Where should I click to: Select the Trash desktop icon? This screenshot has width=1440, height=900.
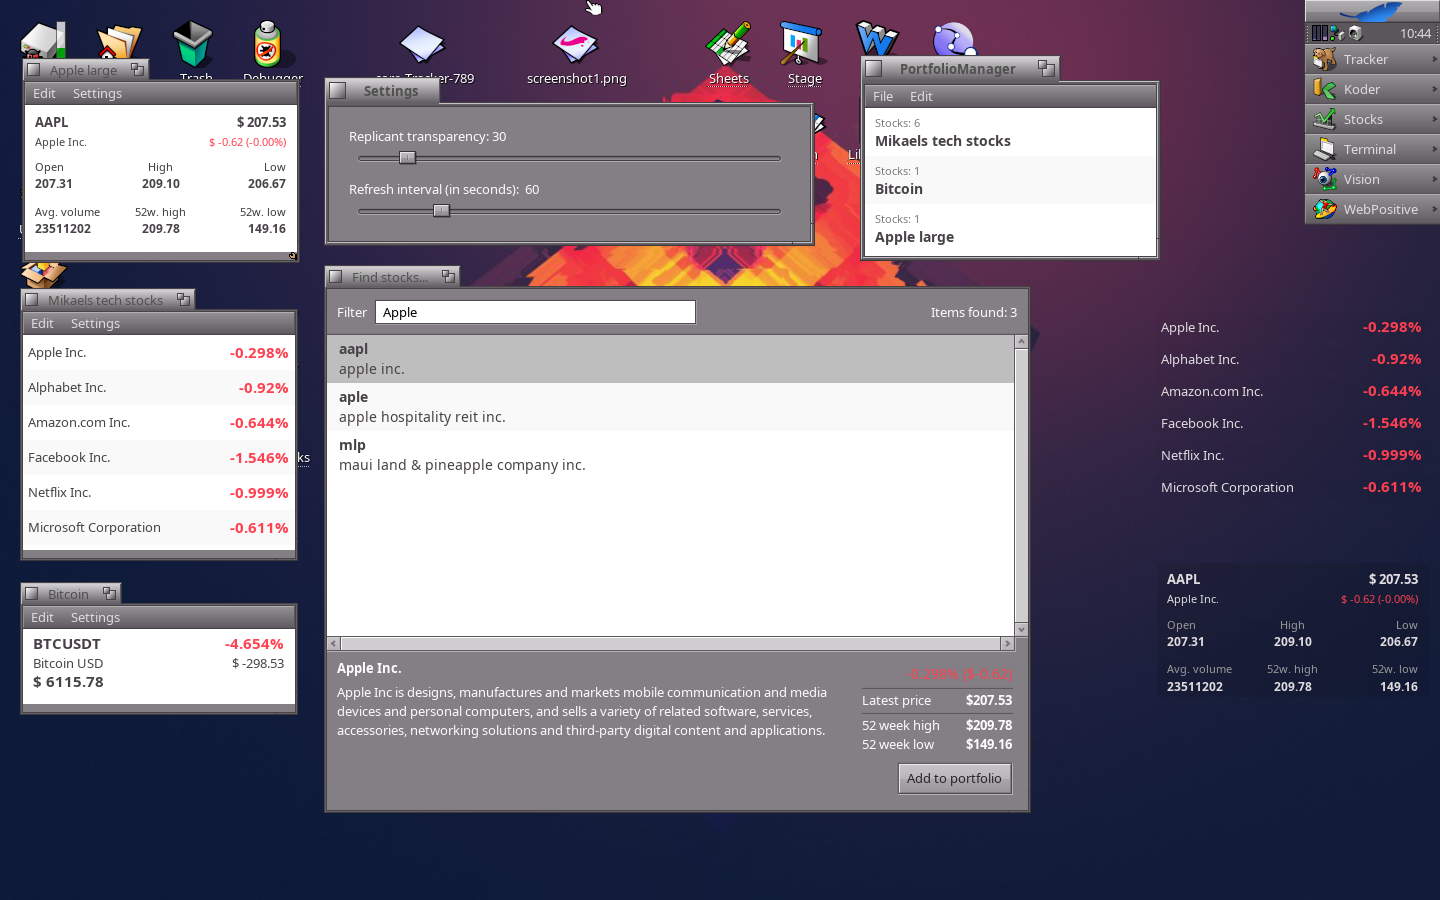(193, 46)
